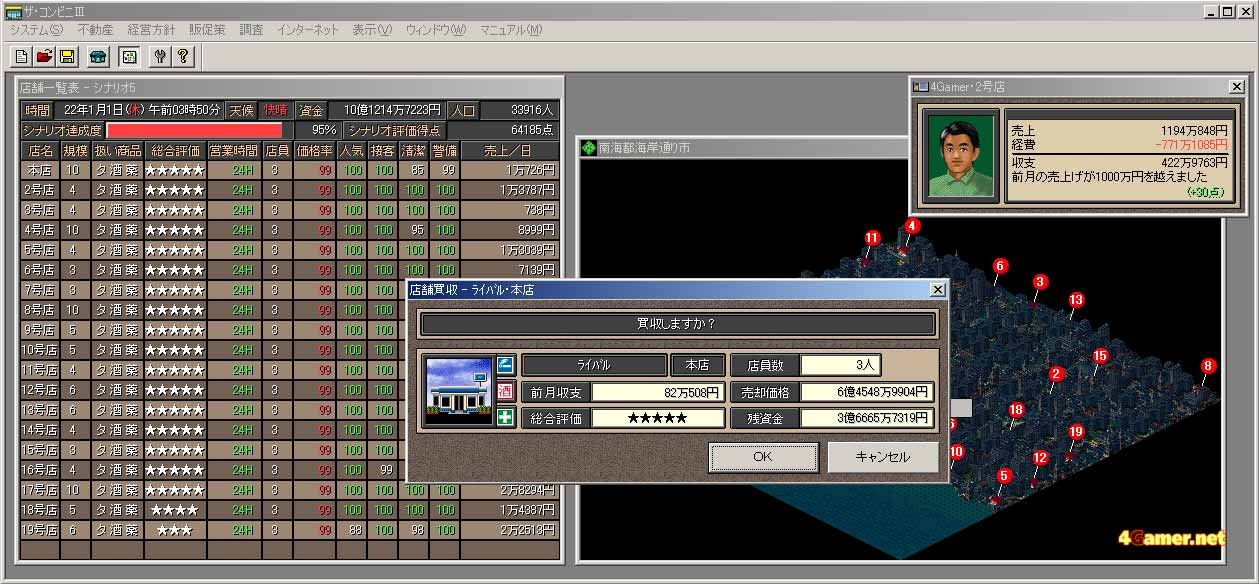The image size is (1259, 584).
Task: Click the green cross medicine icon in dialog
Action: pyautogui.click(x=505, y=417)
